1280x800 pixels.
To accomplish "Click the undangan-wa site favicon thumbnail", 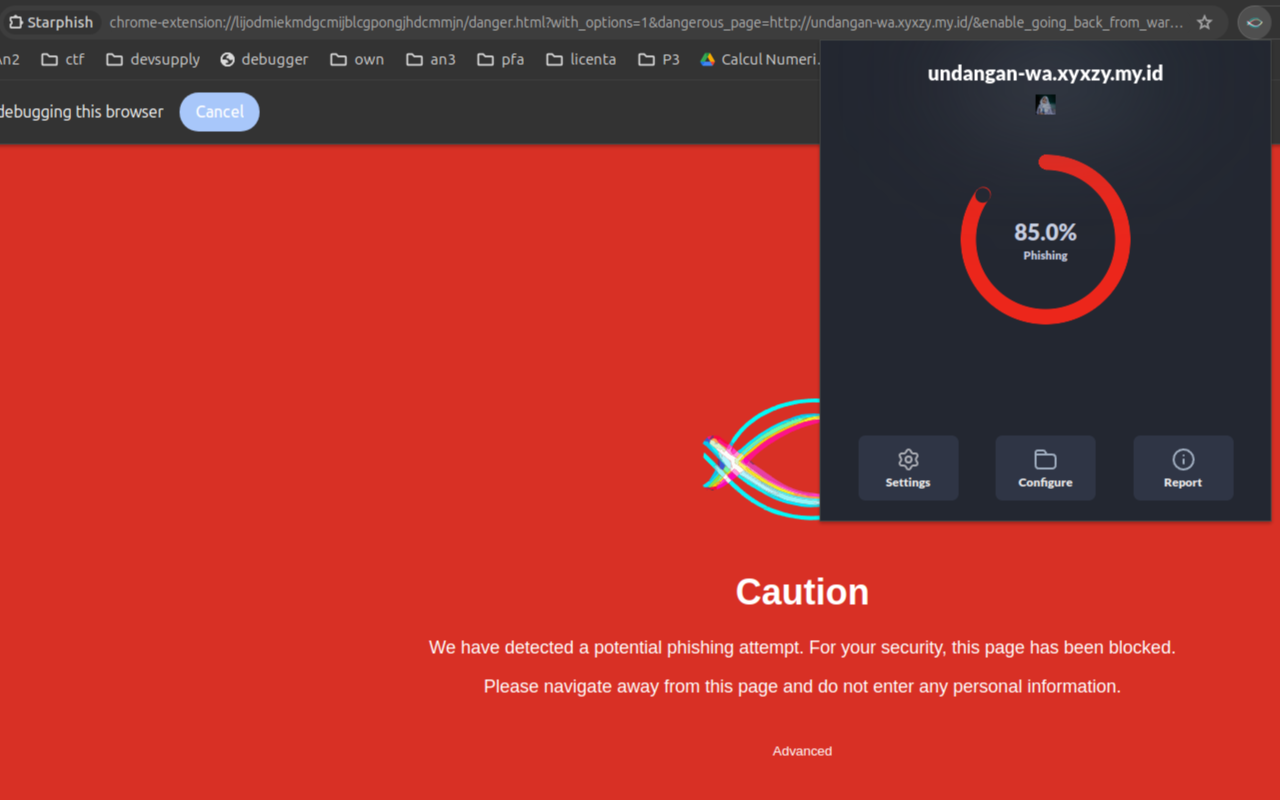I will point(1045,103).
